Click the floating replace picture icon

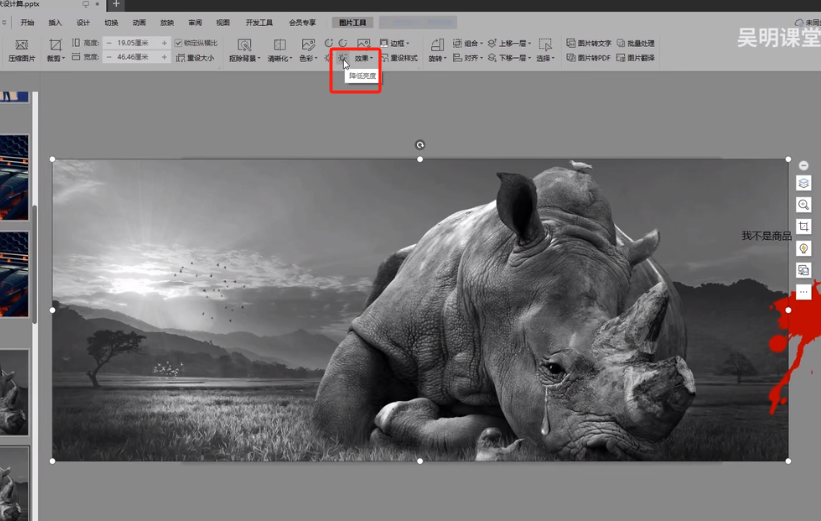(x=804, y=270)
